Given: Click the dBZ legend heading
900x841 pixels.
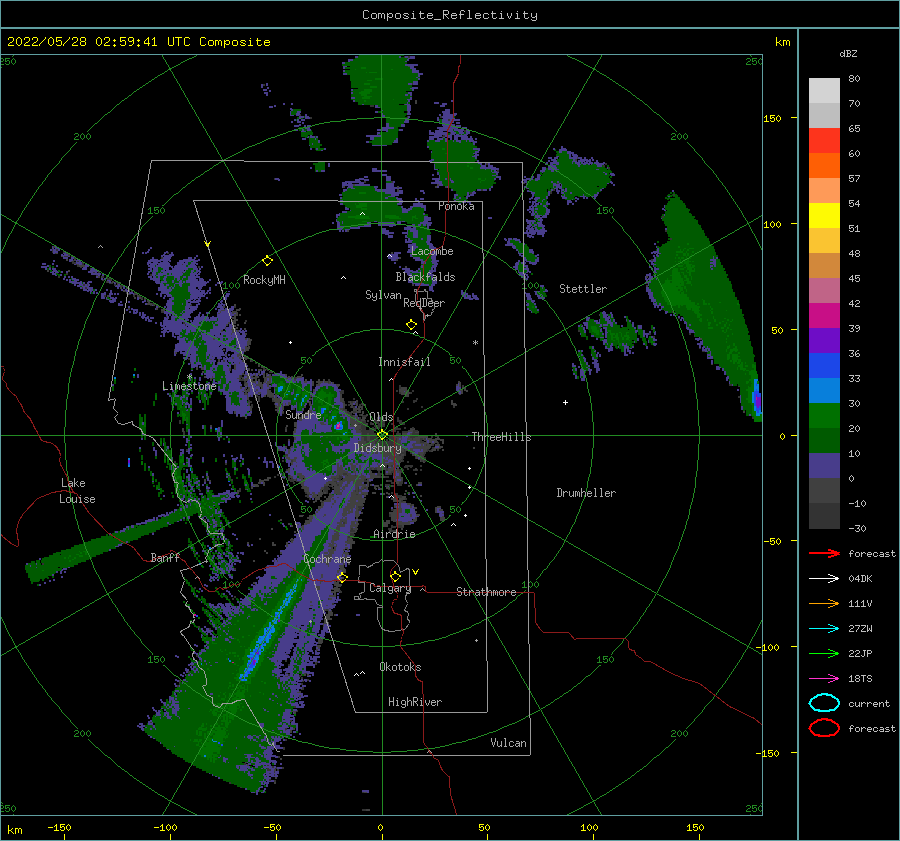Looking at the screenshot, I should point(848,54).
